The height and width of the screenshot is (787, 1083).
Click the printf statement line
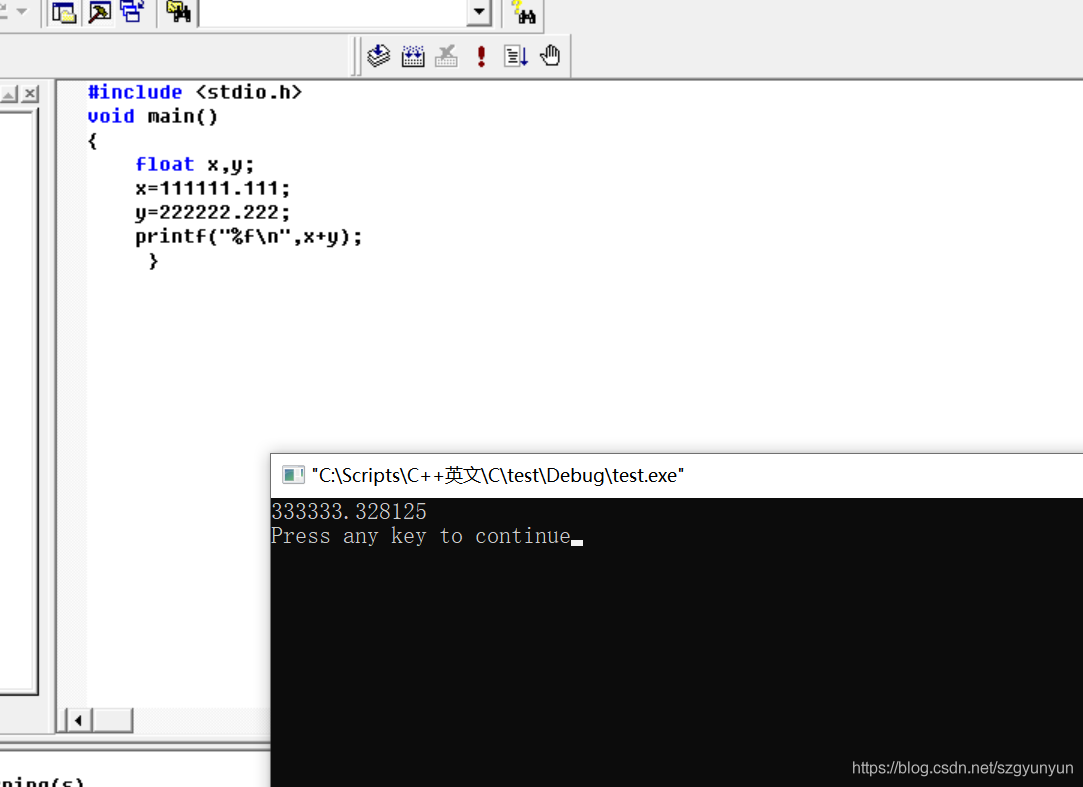point(249,236)
